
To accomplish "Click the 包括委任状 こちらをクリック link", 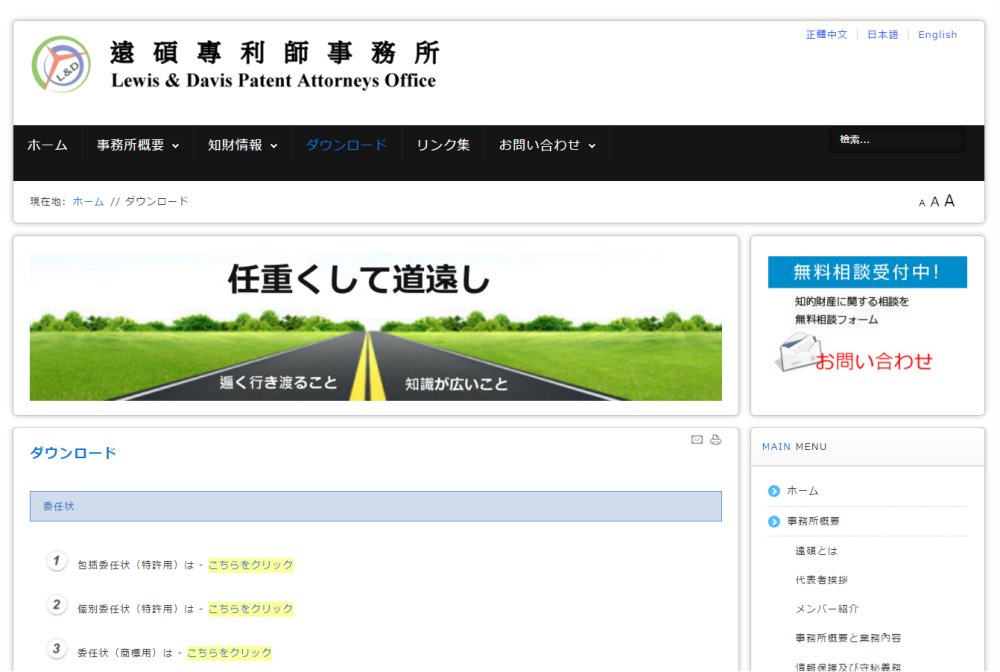I will pos(251,565).
